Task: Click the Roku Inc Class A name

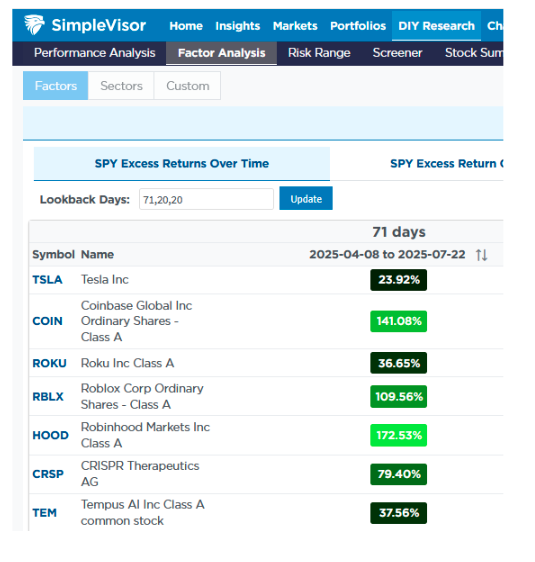Action: pyautogui.click(x=128, y=363)
